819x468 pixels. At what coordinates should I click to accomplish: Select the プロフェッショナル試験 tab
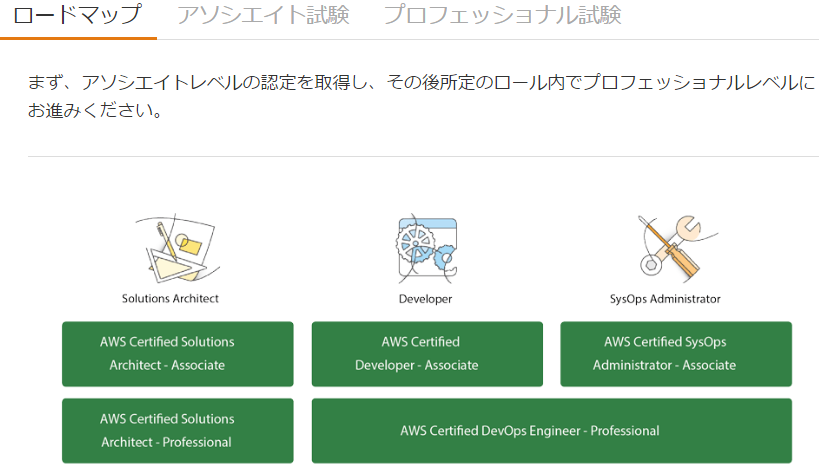coord(502,16)
